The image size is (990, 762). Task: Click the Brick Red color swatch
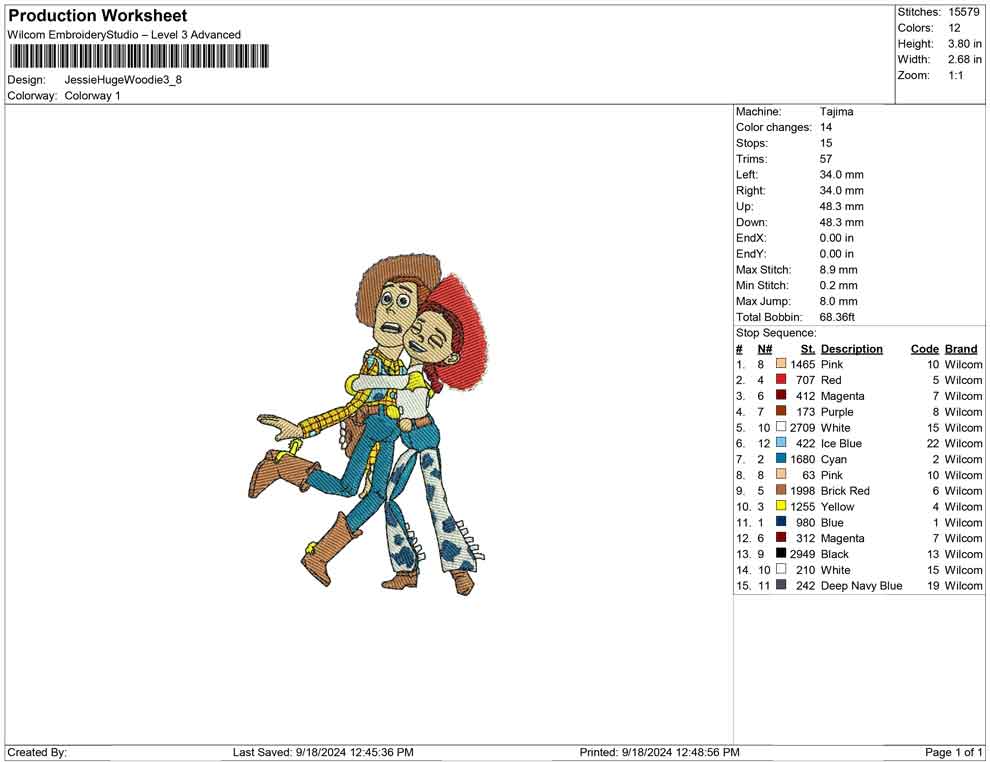point(781,490)
